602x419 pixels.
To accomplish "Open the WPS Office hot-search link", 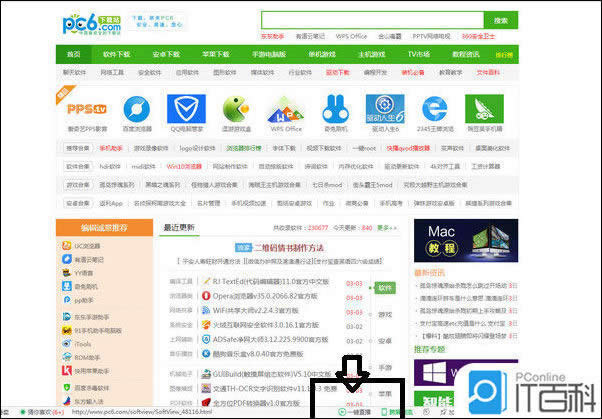I will [x=351, y=36].
